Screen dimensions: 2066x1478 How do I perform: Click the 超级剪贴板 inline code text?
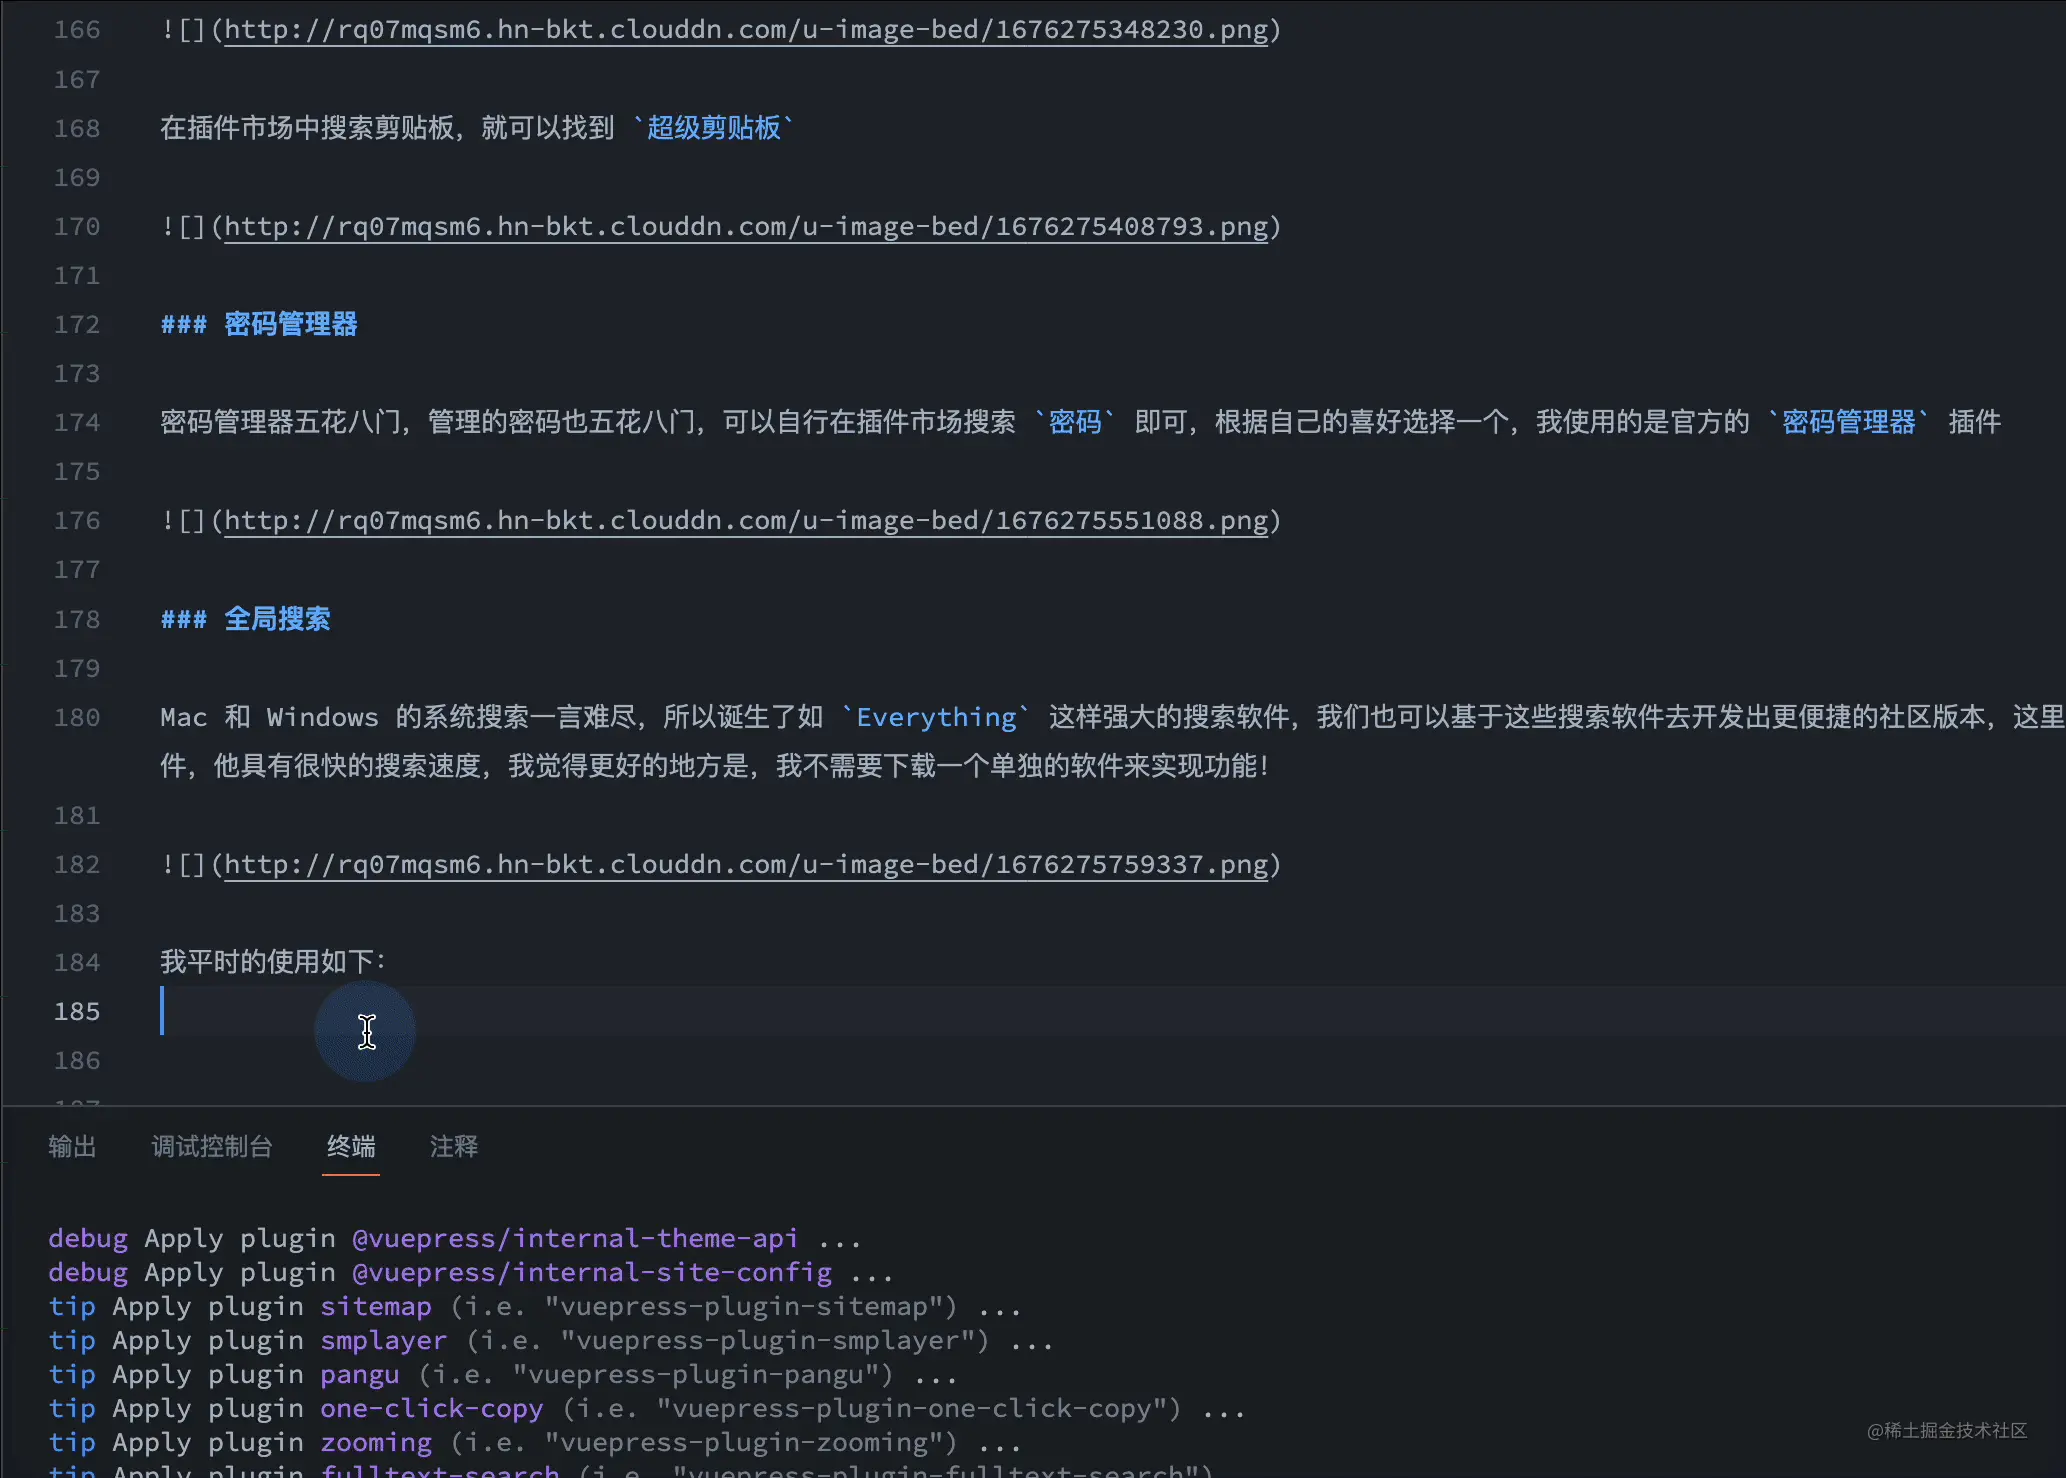coord(713,128)
